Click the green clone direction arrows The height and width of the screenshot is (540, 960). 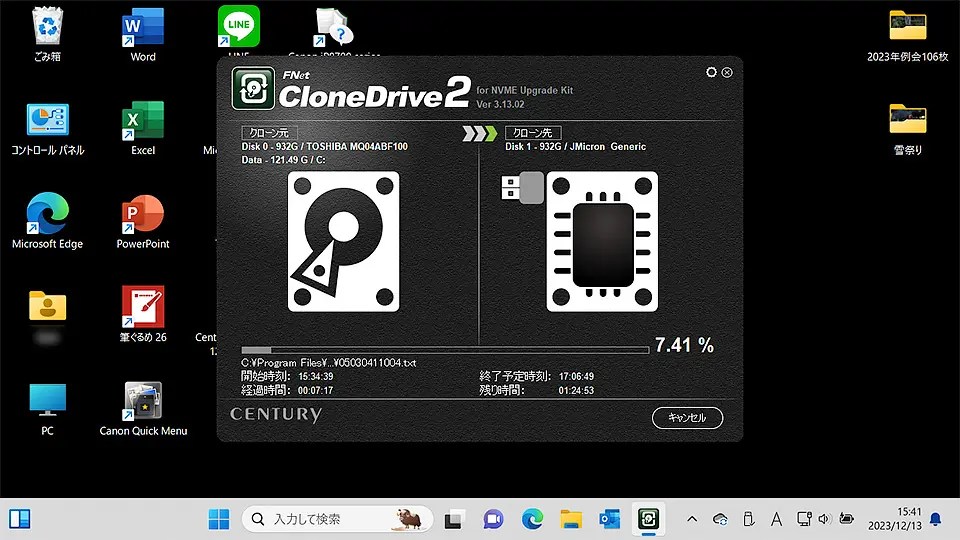point(479,133)
